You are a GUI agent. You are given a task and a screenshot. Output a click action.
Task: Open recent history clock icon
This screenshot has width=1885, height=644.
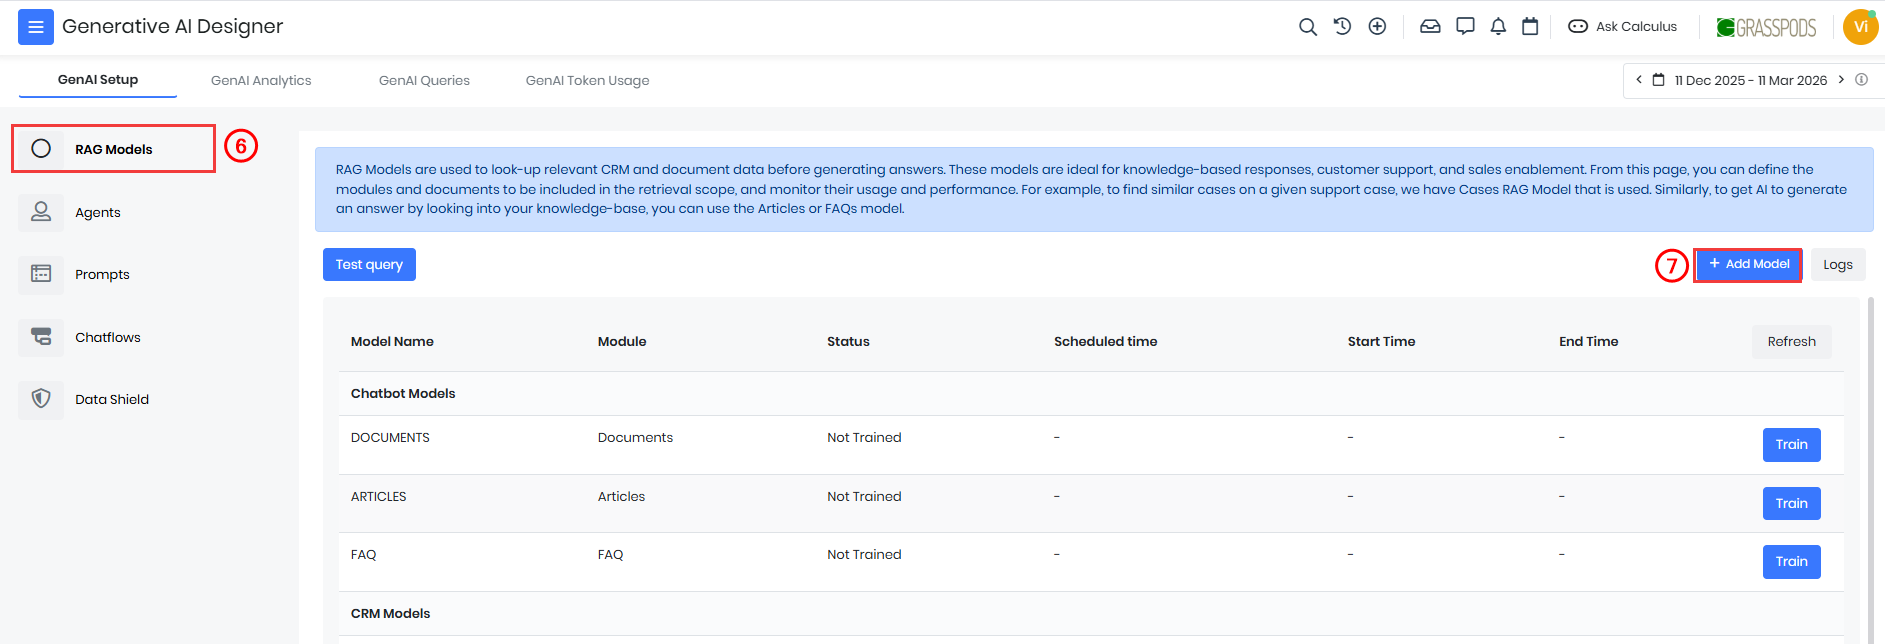(1342, 27)
